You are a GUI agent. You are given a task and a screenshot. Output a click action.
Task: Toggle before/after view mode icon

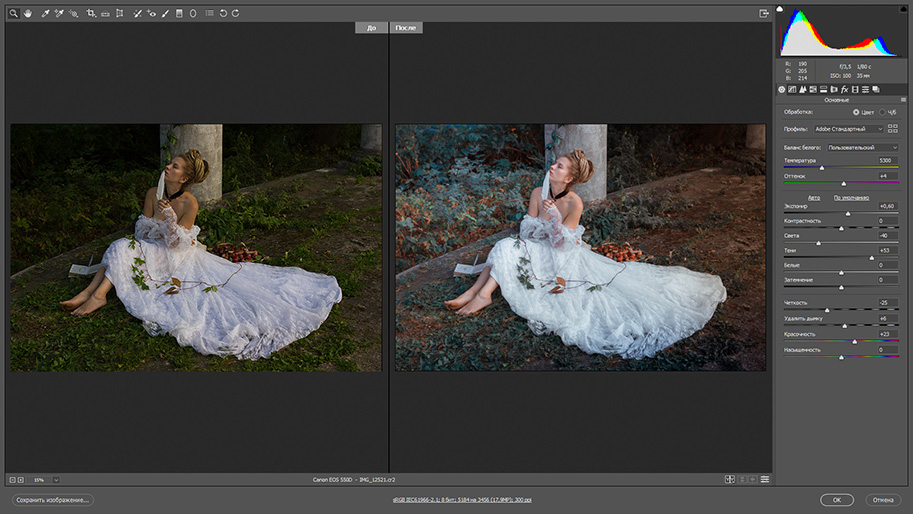[x=730, y=479]
